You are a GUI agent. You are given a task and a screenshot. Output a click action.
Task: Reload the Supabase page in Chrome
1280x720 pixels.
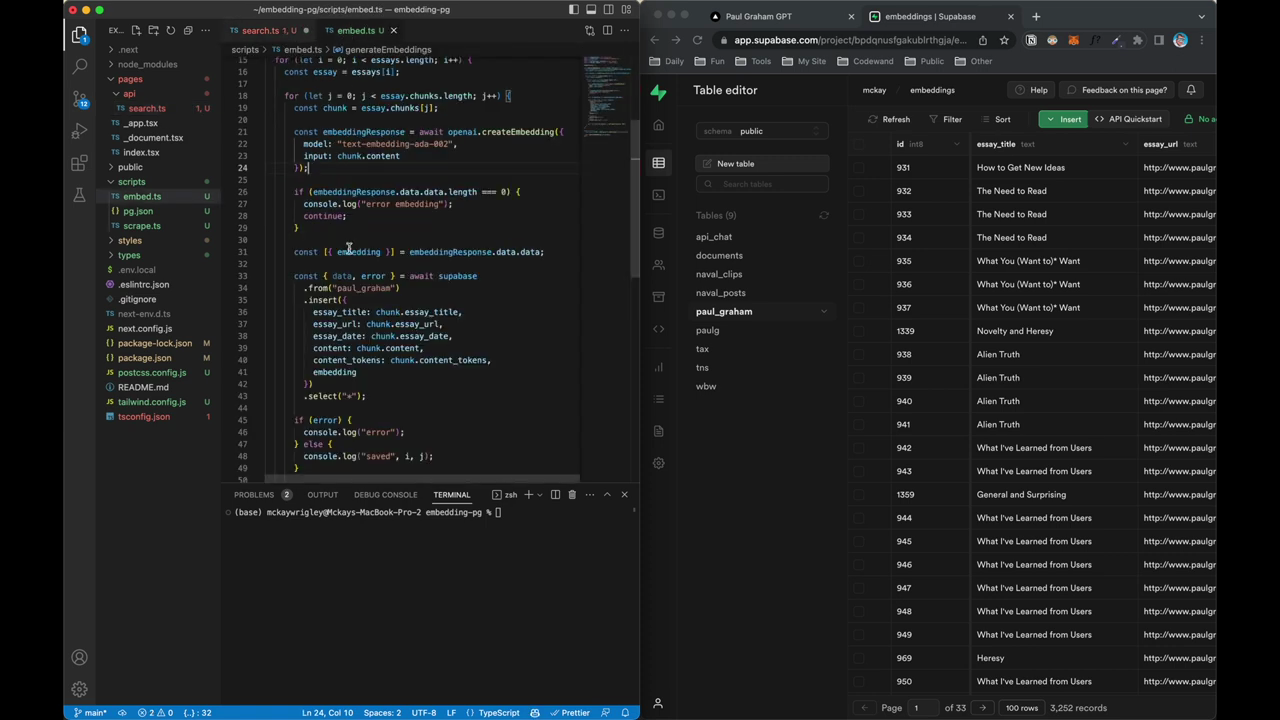(697, 40)
